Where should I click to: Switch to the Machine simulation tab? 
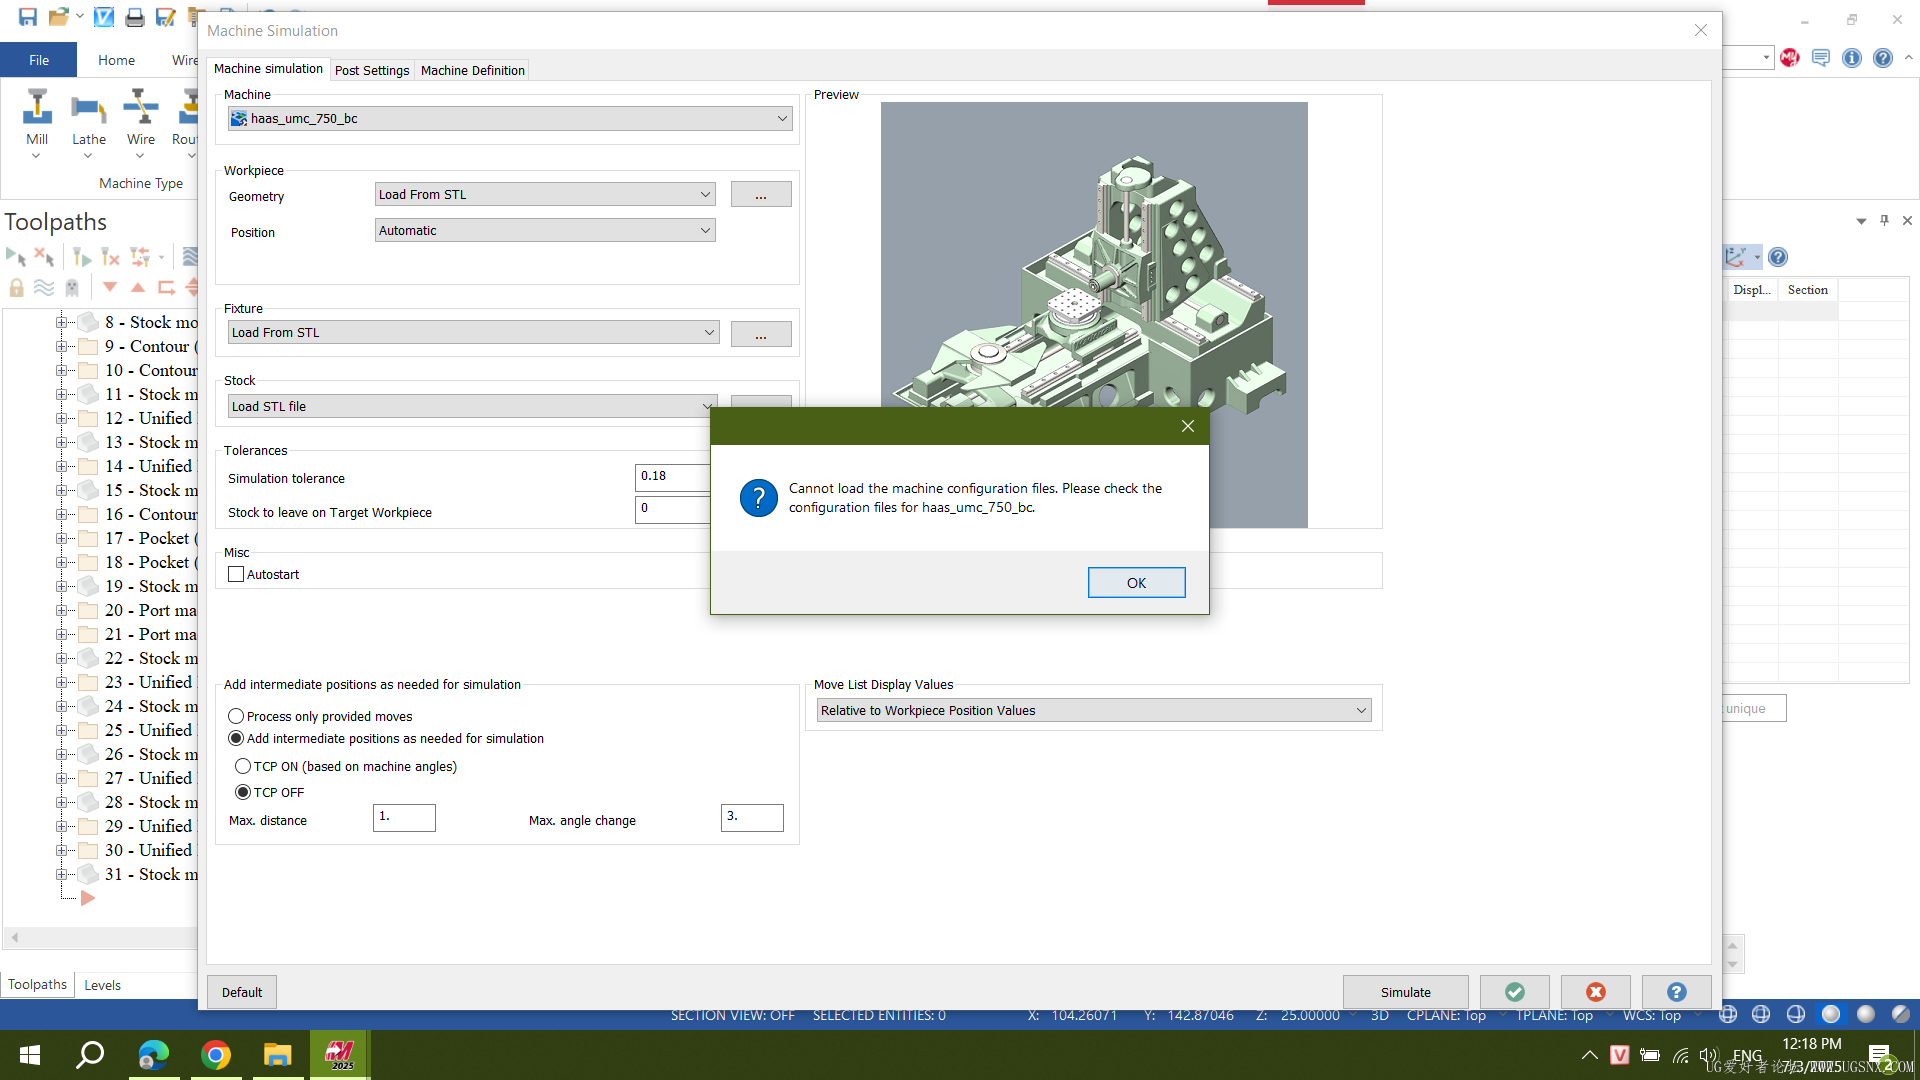pyautogui.click(x=268, y=68)
